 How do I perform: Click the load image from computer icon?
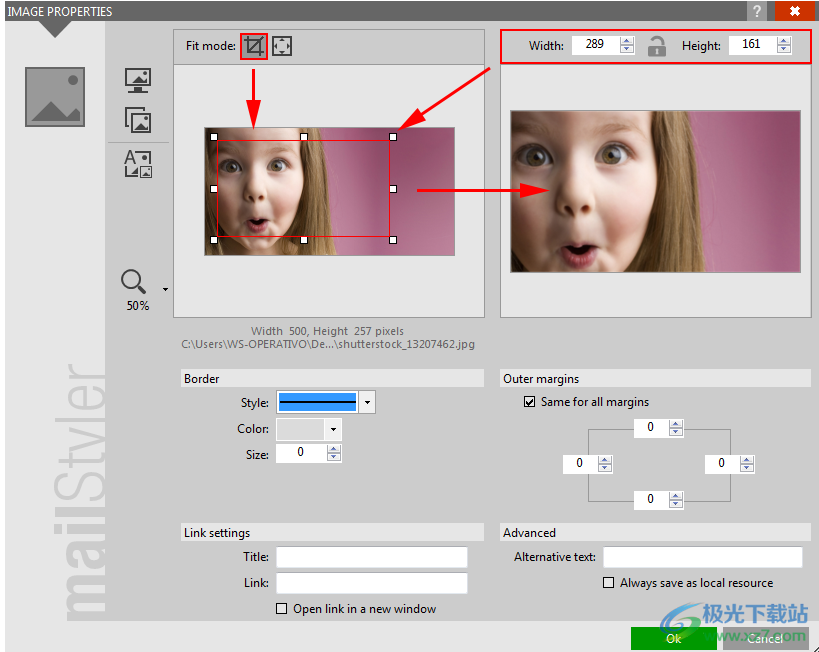[137, 80]
